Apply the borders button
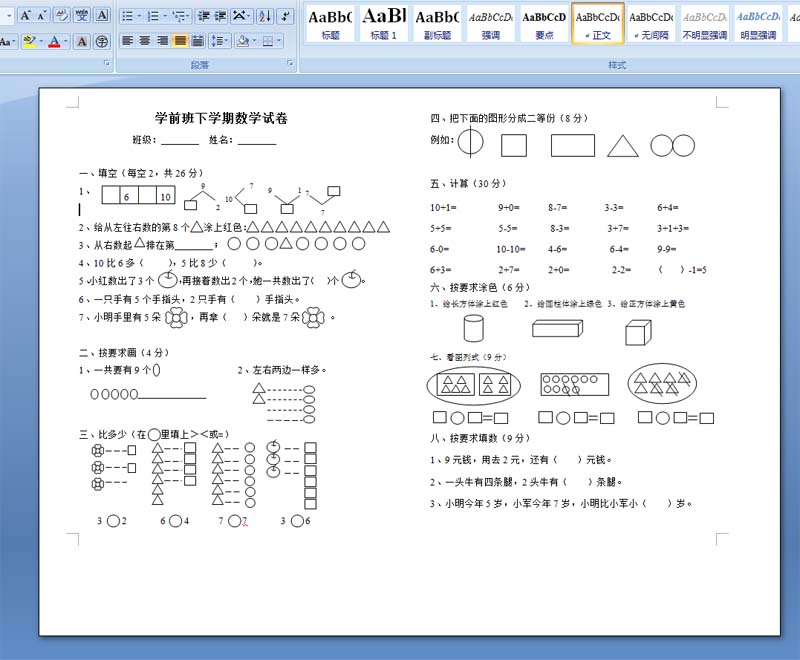The height and width of the screenshot is (660, 800). [x=267, y=41]
